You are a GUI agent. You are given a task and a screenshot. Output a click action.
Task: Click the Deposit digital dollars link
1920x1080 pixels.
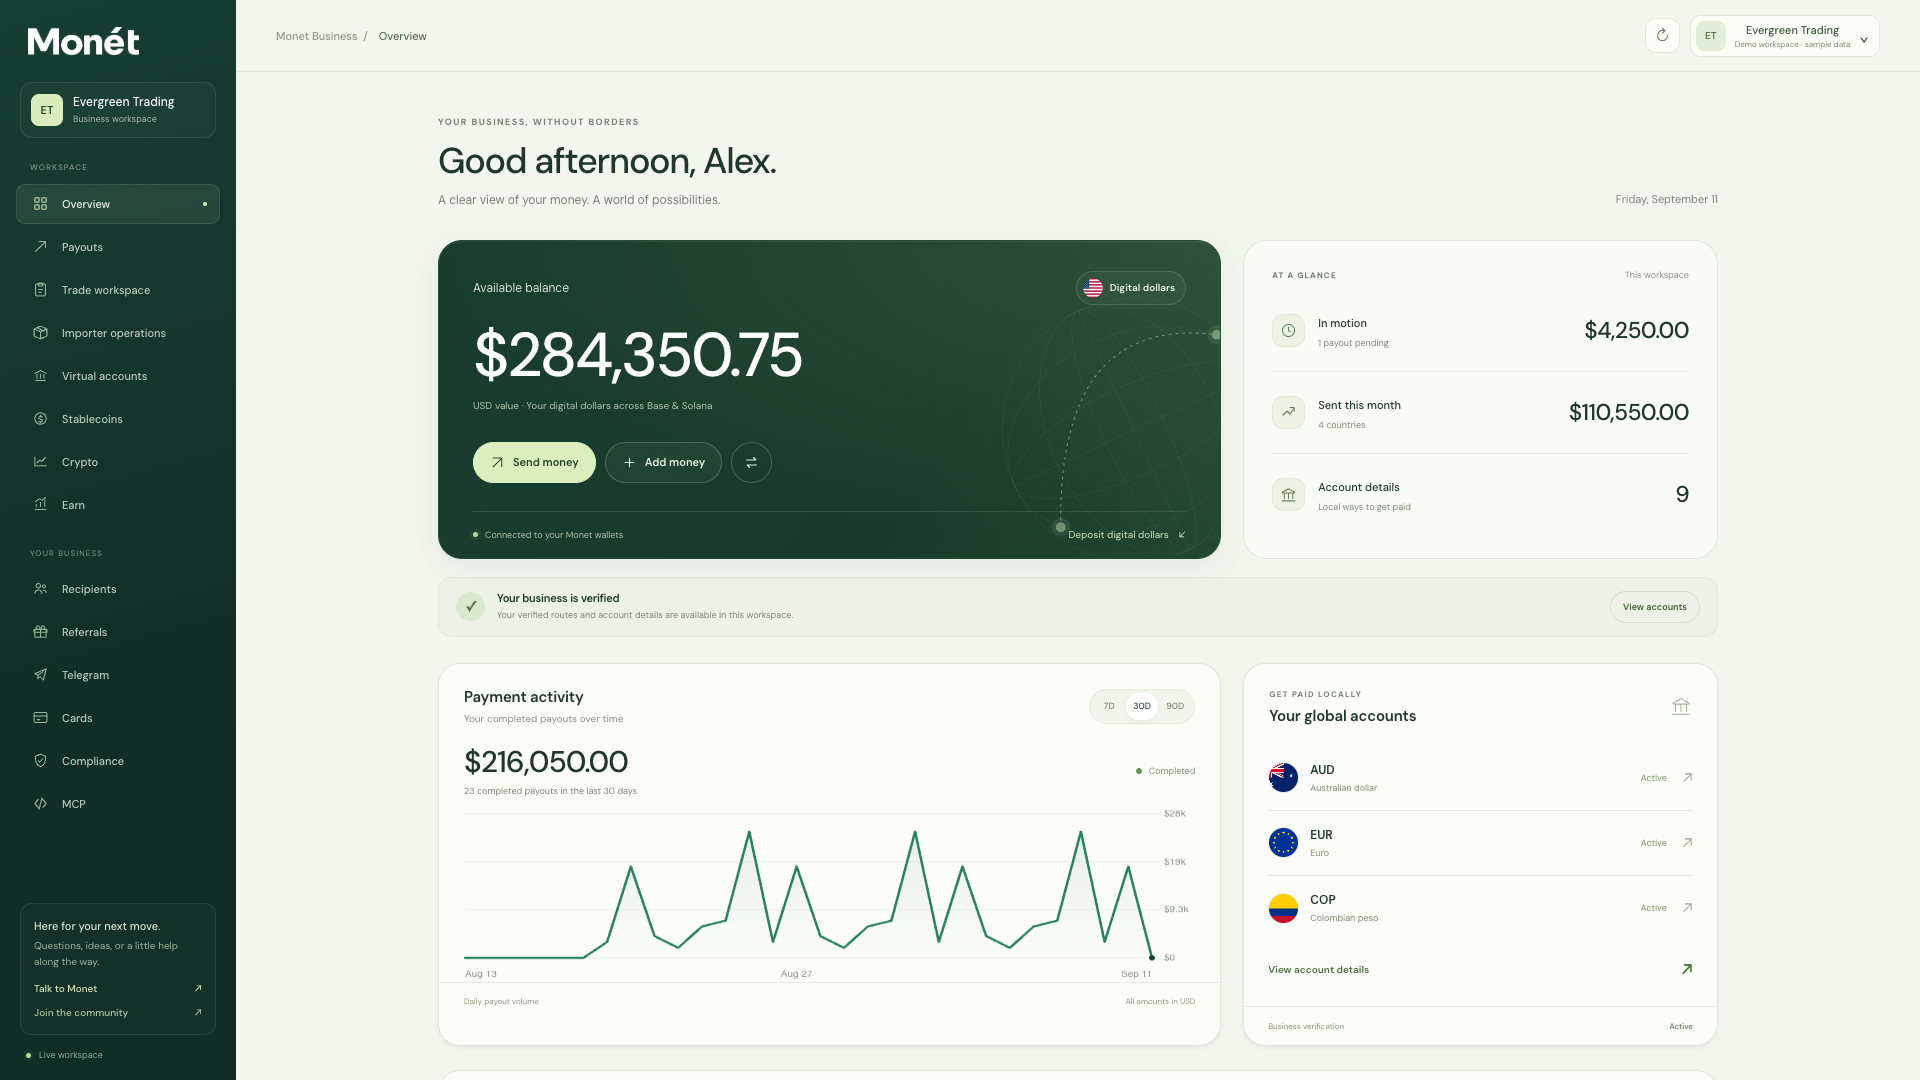(x=1126, y=535)
